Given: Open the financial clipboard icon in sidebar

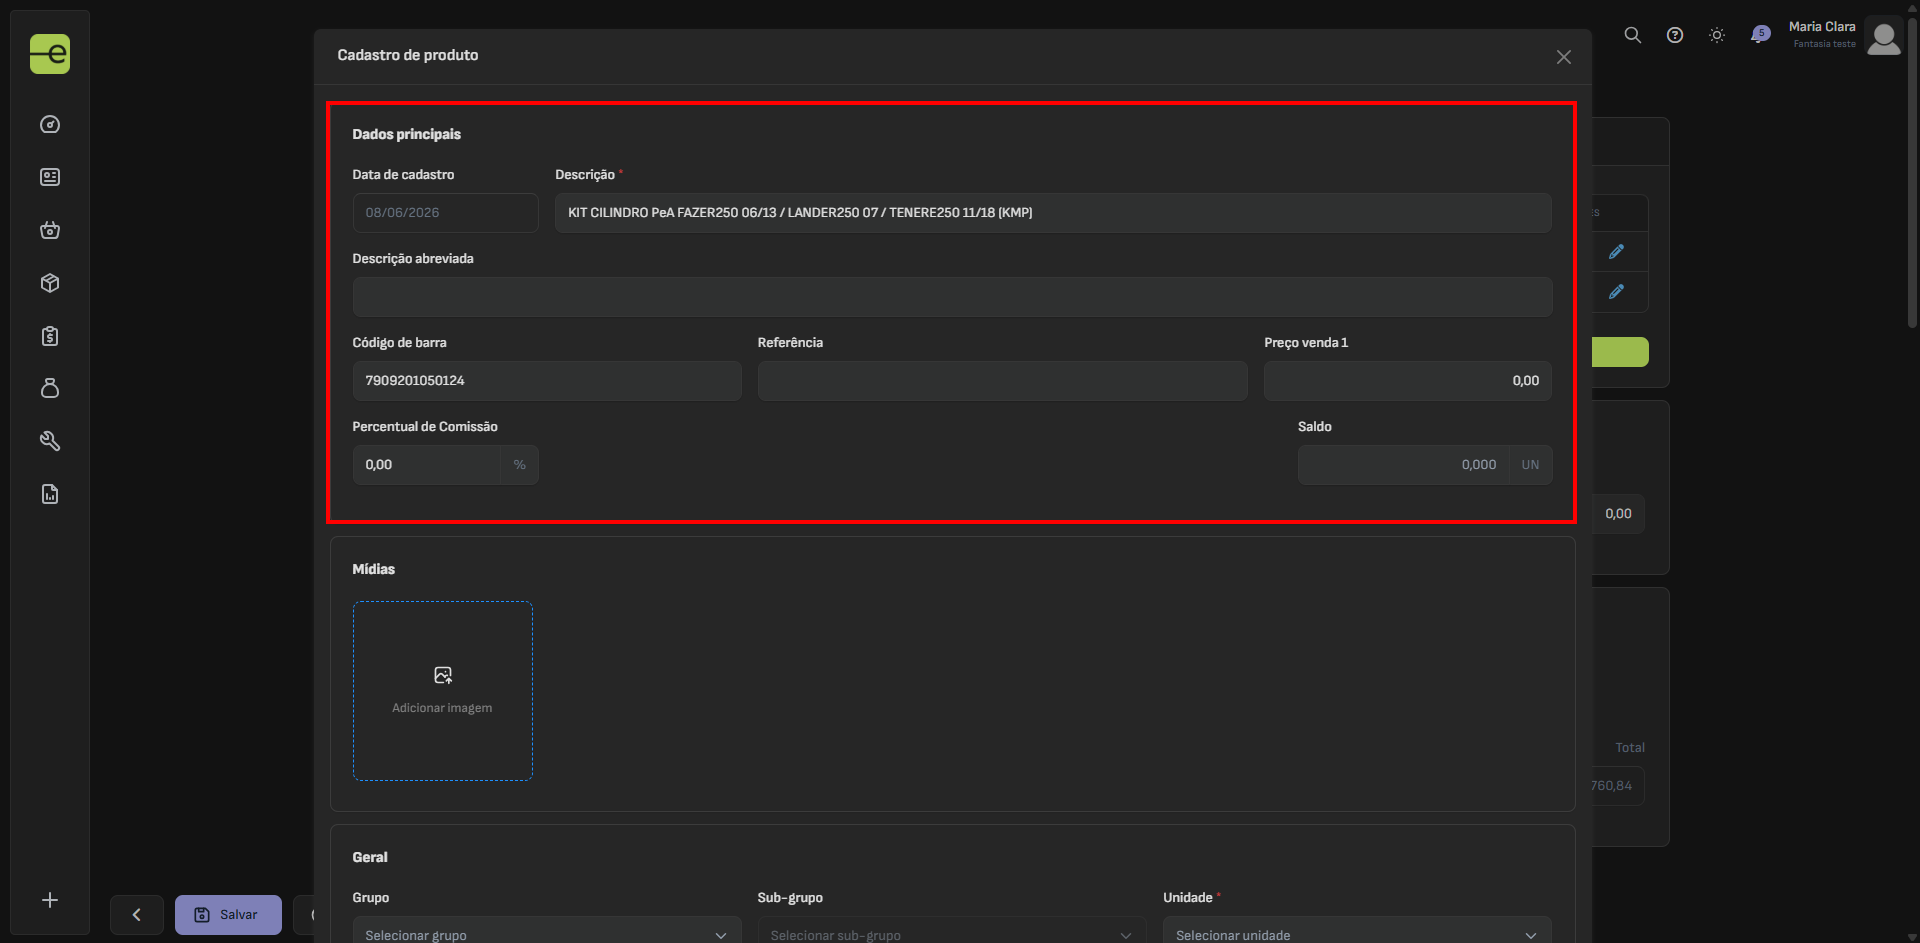Looking at the screenshot, I should [x=50, y=336].
